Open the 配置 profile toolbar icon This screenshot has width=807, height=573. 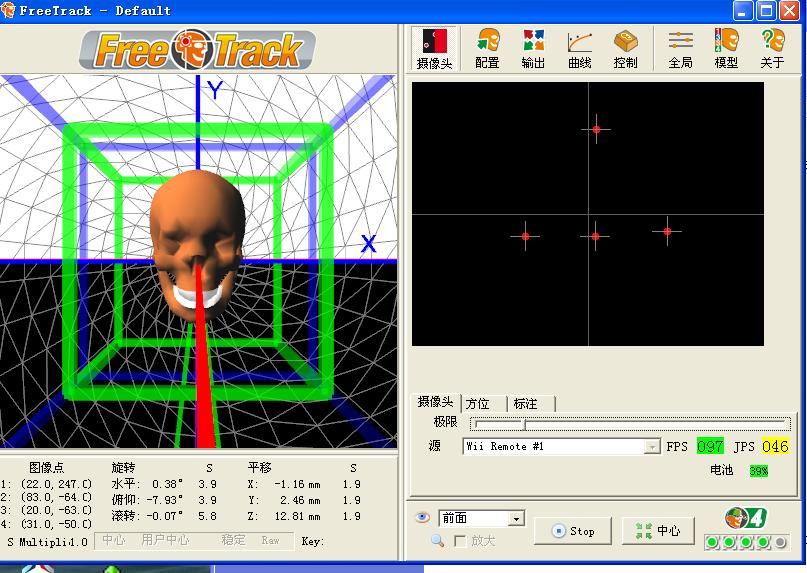[x=487, y=48]
